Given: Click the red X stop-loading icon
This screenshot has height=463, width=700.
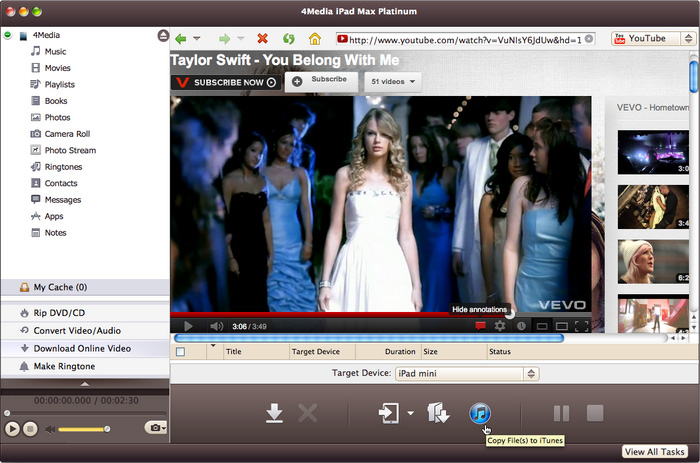Looking at the screenshot, I should pos(262,39).
